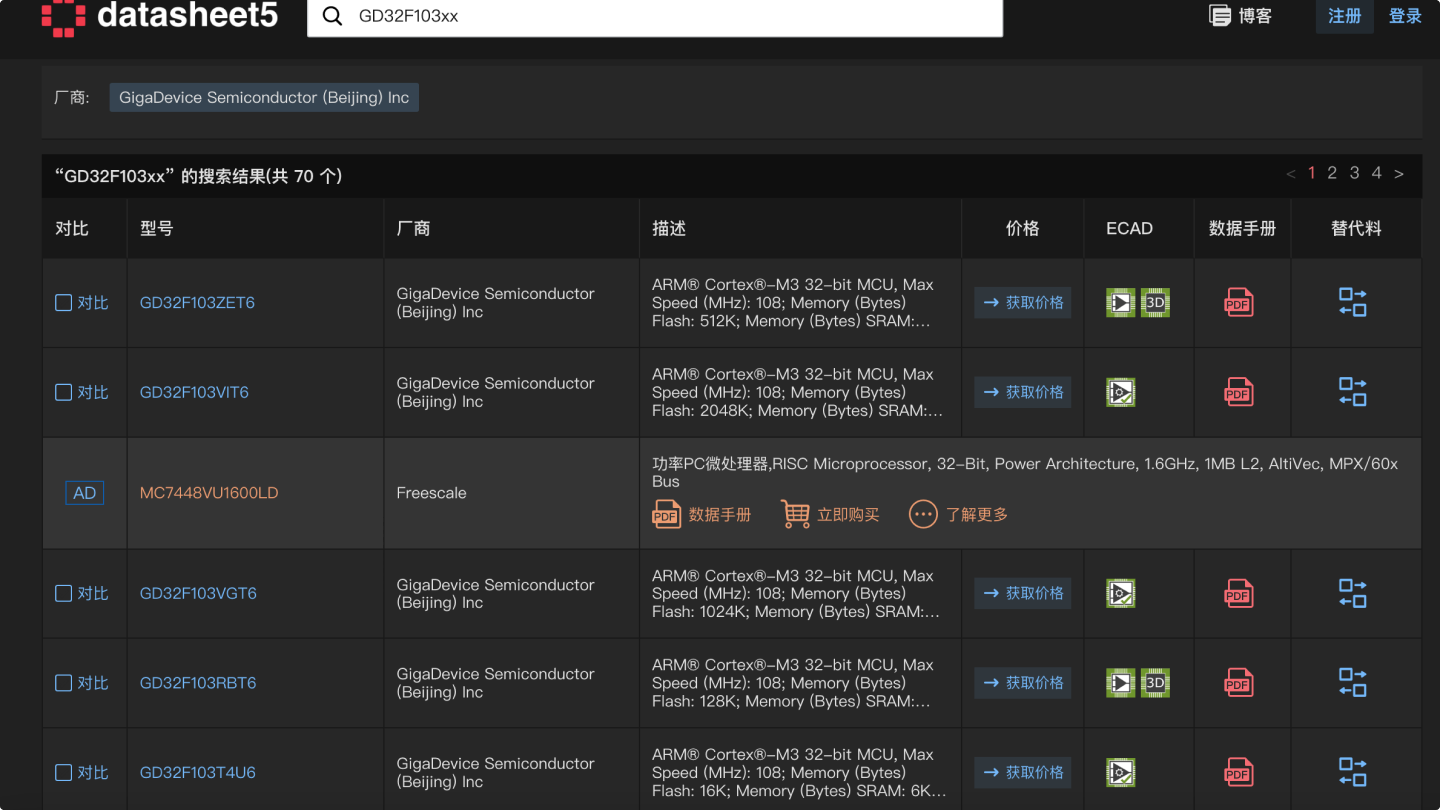Open PDF datasheet icon for GD32F103T4U6
Image resolution: width=1440 pixels, height=810 pixels.
pos(1239,772)
